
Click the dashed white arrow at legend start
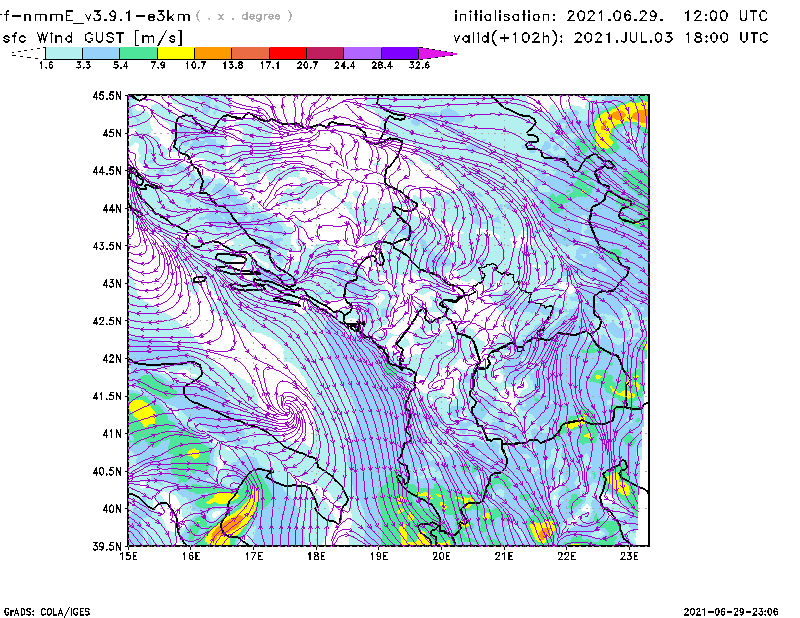[x=28, y=53]
